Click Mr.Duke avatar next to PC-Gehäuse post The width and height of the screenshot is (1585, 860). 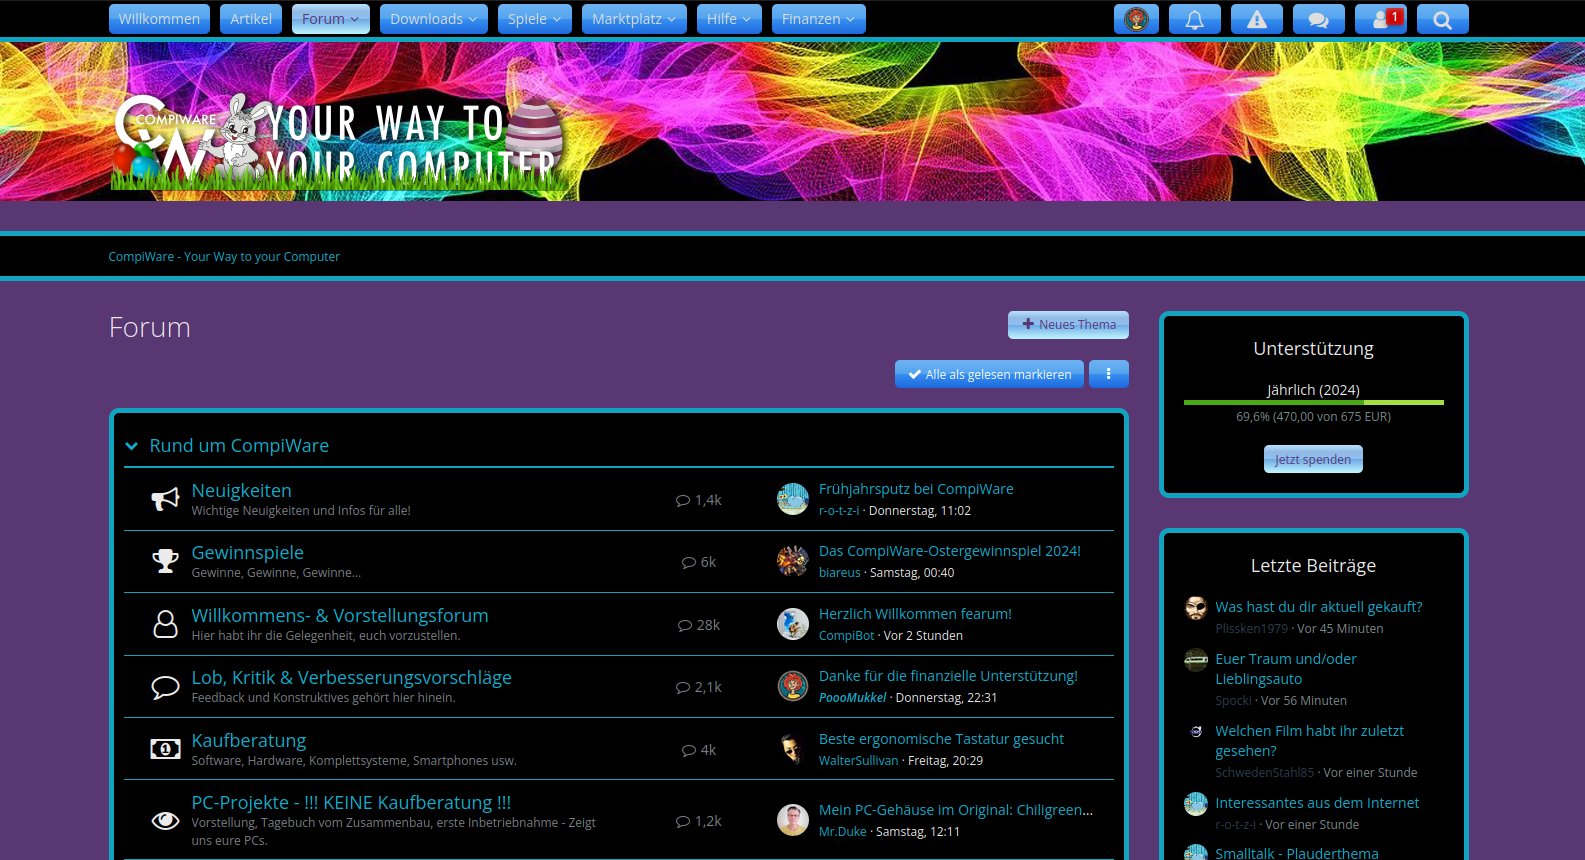point(793,820)
